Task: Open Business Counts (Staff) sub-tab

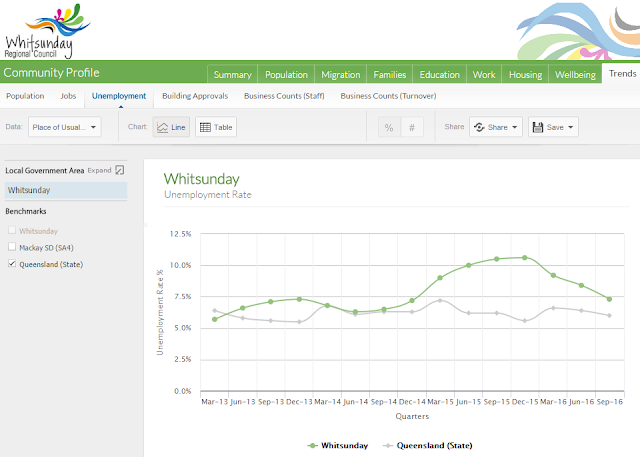Action: tap(284, 96)
